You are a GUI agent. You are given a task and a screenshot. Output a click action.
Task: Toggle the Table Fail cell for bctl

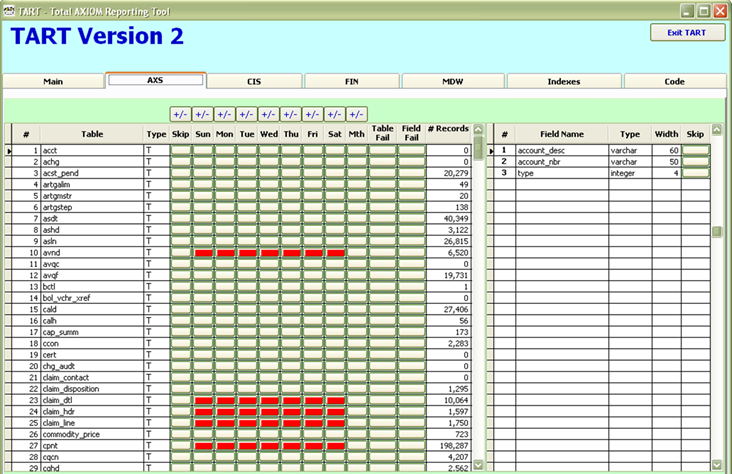[x=383, y=287]
